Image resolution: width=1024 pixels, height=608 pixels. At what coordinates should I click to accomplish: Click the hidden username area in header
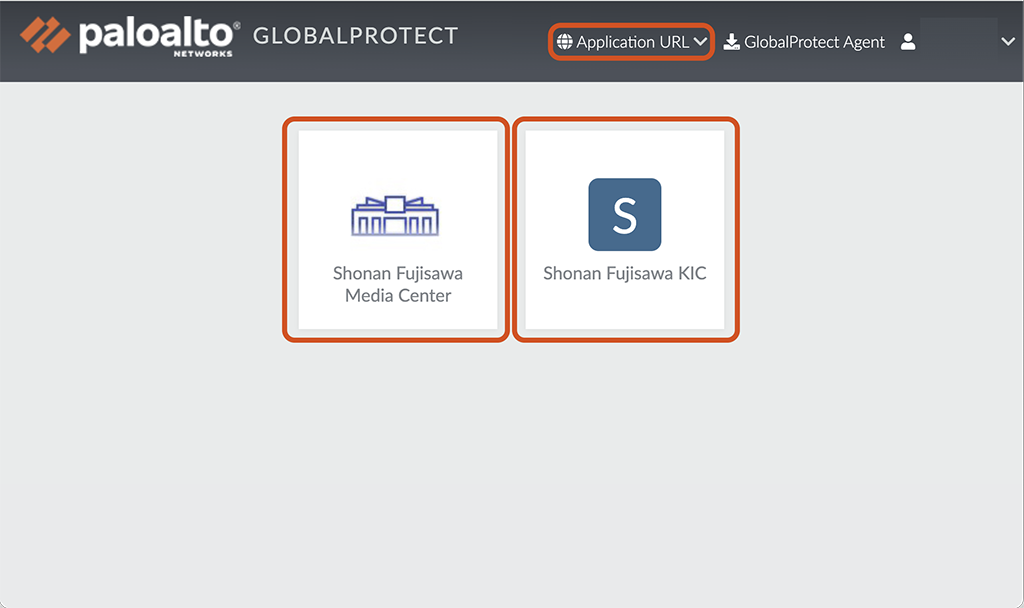coord(958,40)
